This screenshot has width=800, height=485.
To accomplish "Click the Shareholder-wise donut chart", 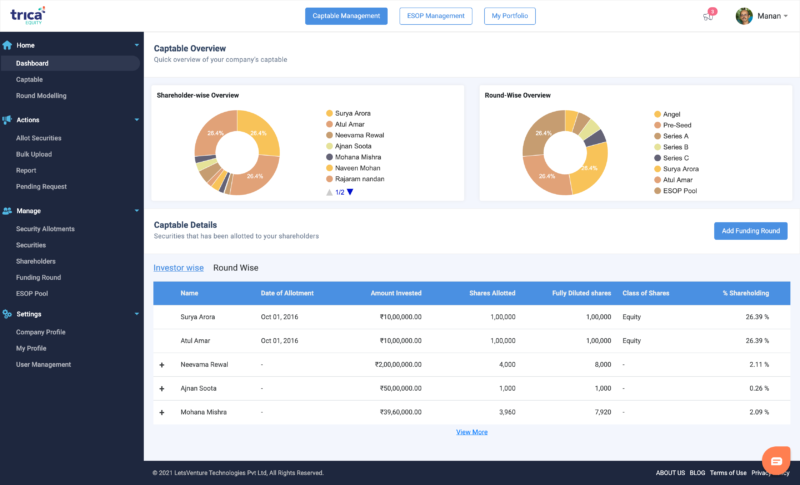I will tap(237, 152).
